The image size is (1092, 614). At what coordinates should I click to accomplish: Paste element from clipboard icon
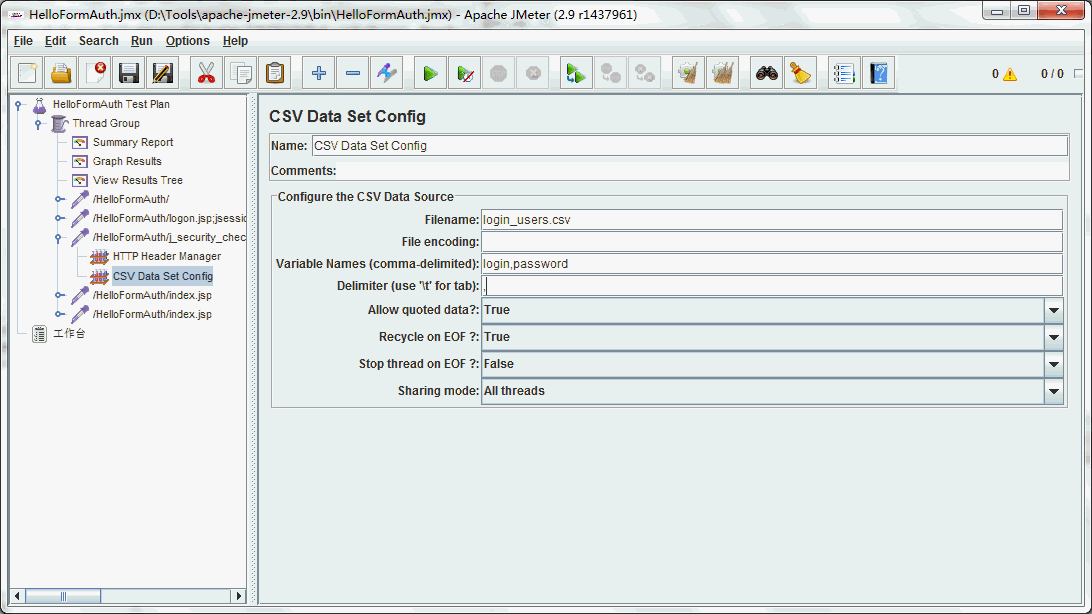tap(275, 73)
